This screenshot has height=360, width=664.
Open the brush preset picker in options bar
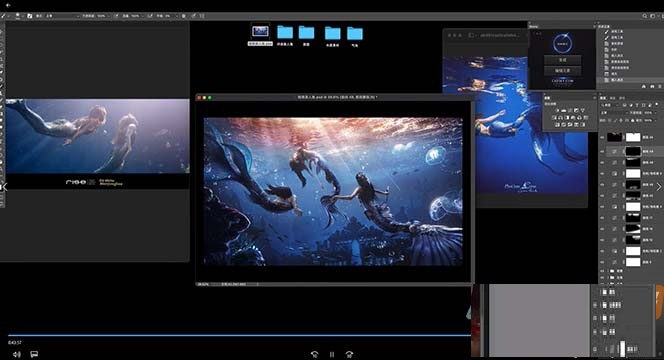[x=17, y=16]
